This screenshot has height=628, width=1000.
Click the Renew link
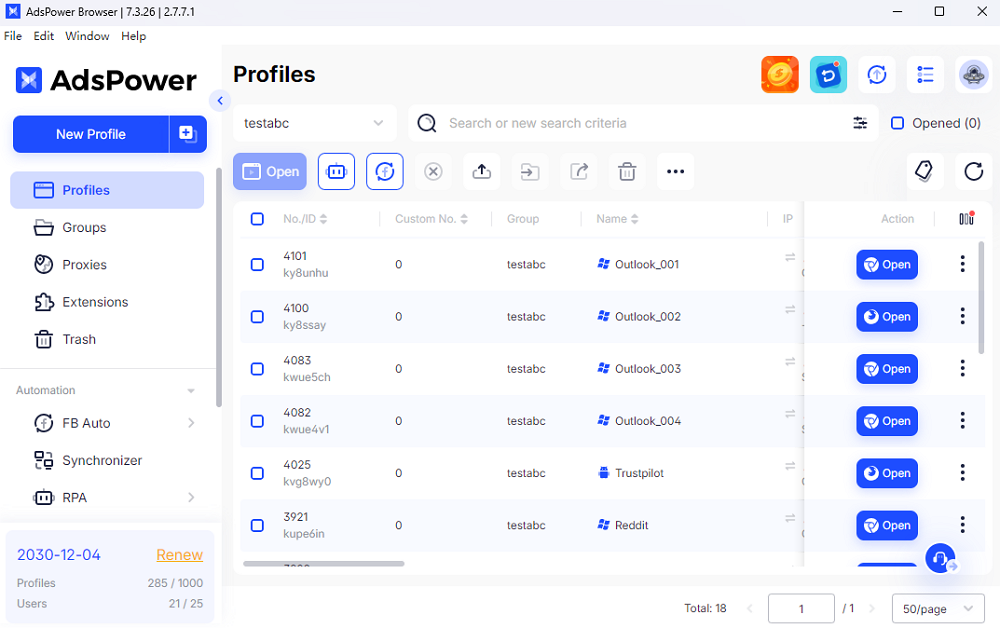tap(180, 554)
